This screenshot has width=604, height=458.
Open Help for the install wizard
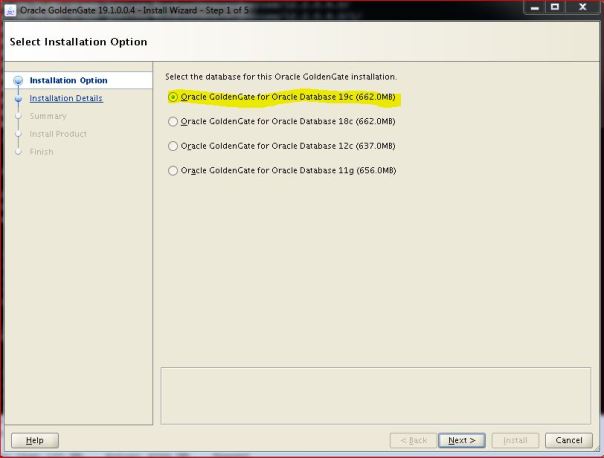[33, 440]
